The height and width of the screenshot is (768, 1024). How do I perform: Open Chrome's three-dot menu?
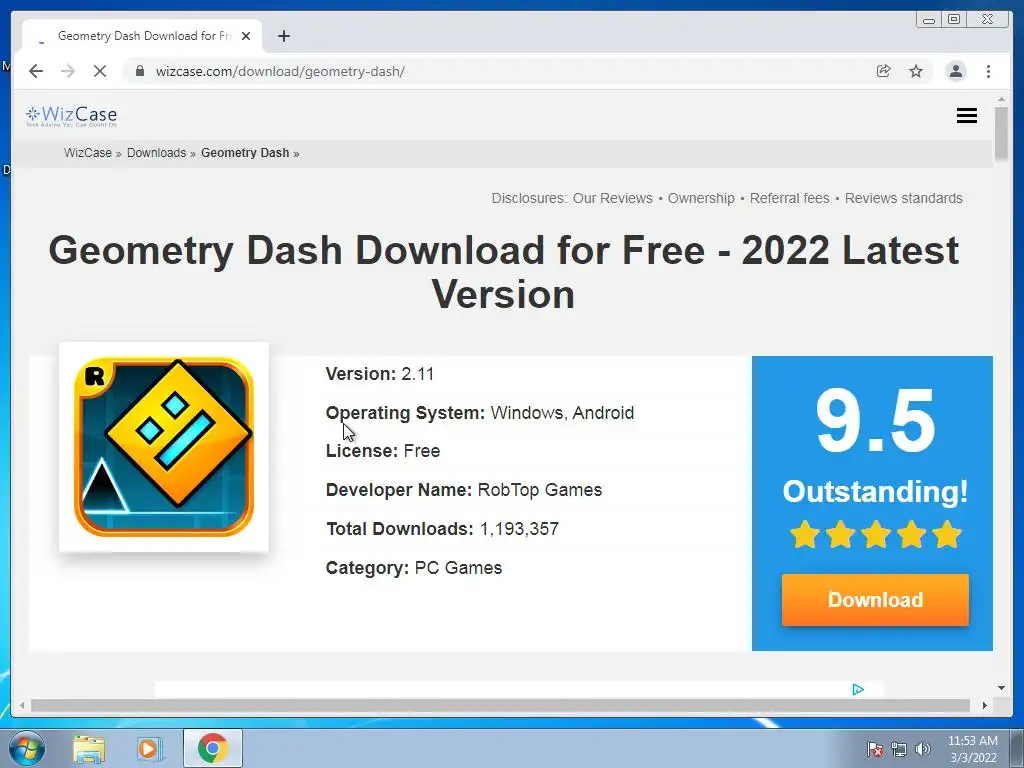pyautogui.click(x=988, y=71)
